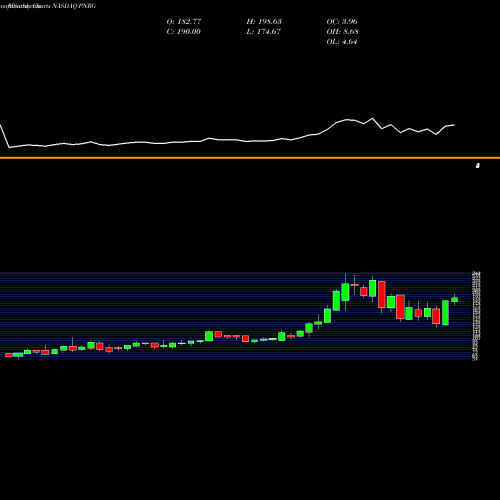Select the OL: 4.64 readout
The image size is (500, 500).
pos(342,42)
